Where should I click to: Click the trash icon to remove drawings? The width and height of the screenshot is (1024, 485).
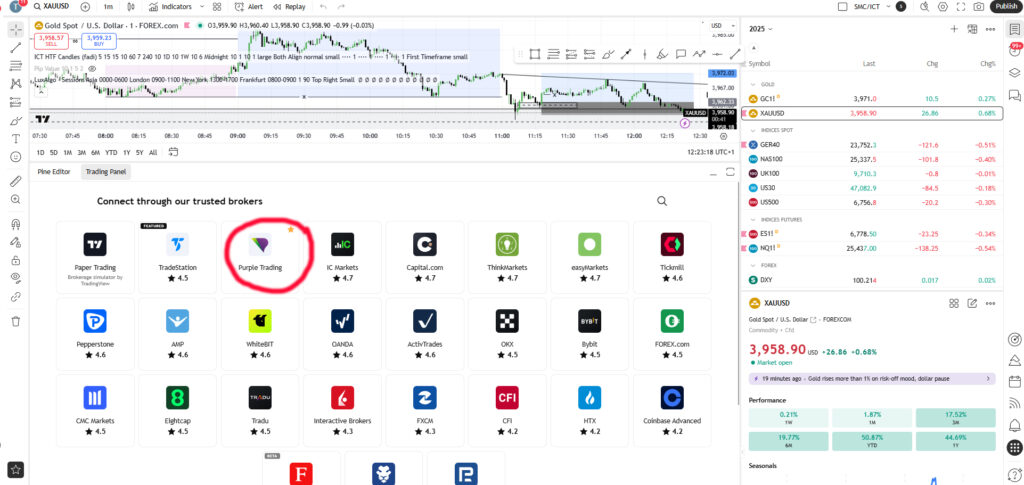point(15,321)
